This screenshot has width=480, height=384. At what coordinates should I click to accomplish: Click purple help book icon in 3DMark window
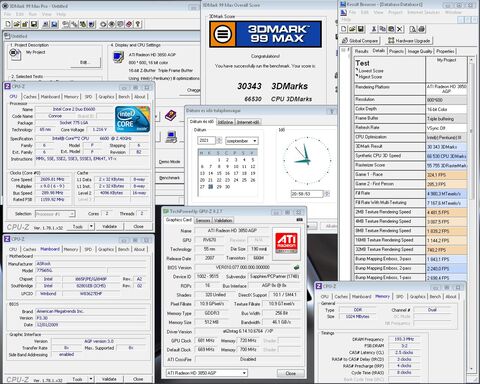pos(171,116)
